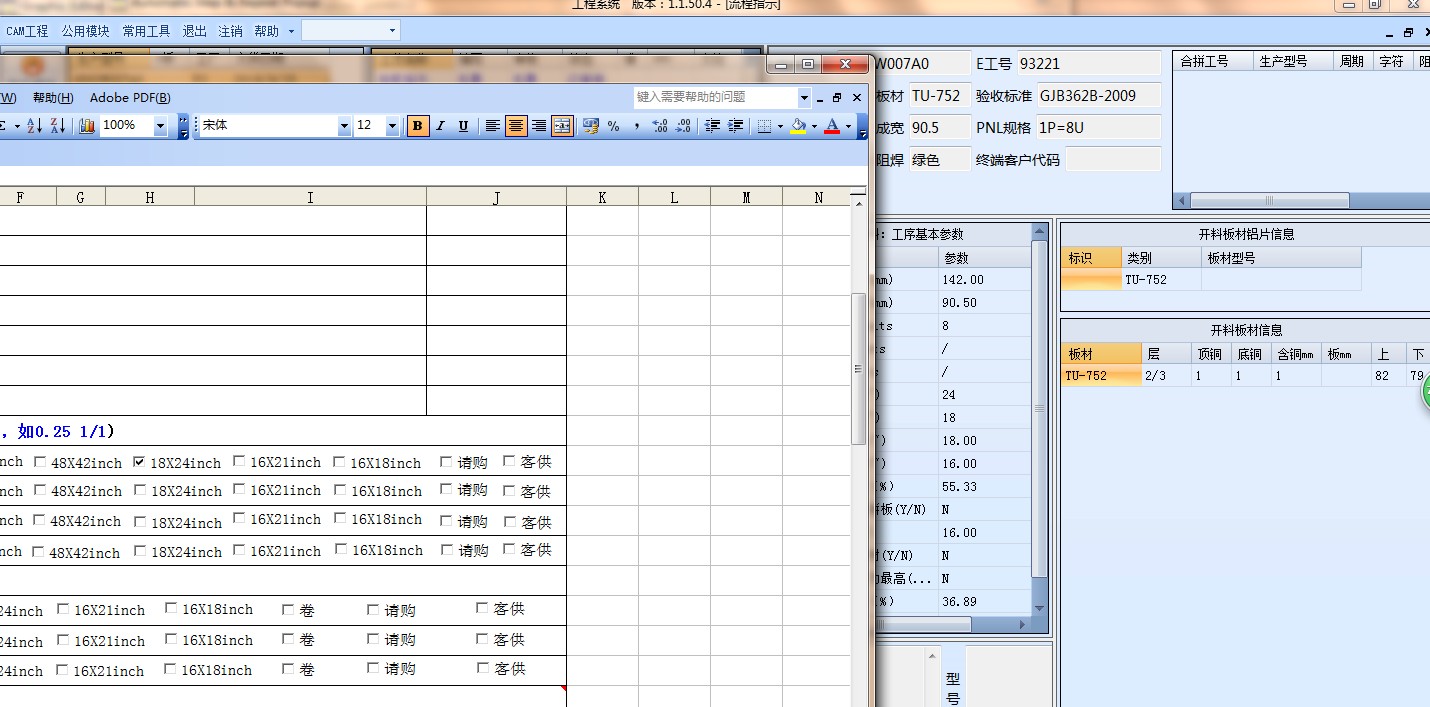Decrease decimal places

tap(683, 126)
